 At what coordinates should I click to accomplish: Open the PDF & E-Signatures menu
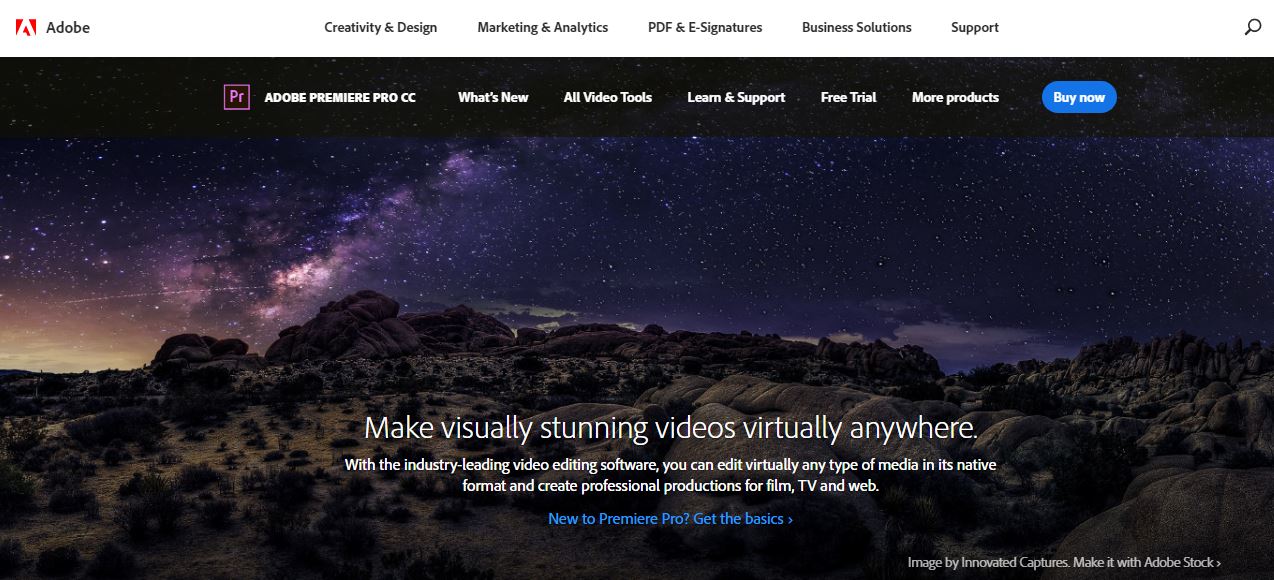(705, 28)
